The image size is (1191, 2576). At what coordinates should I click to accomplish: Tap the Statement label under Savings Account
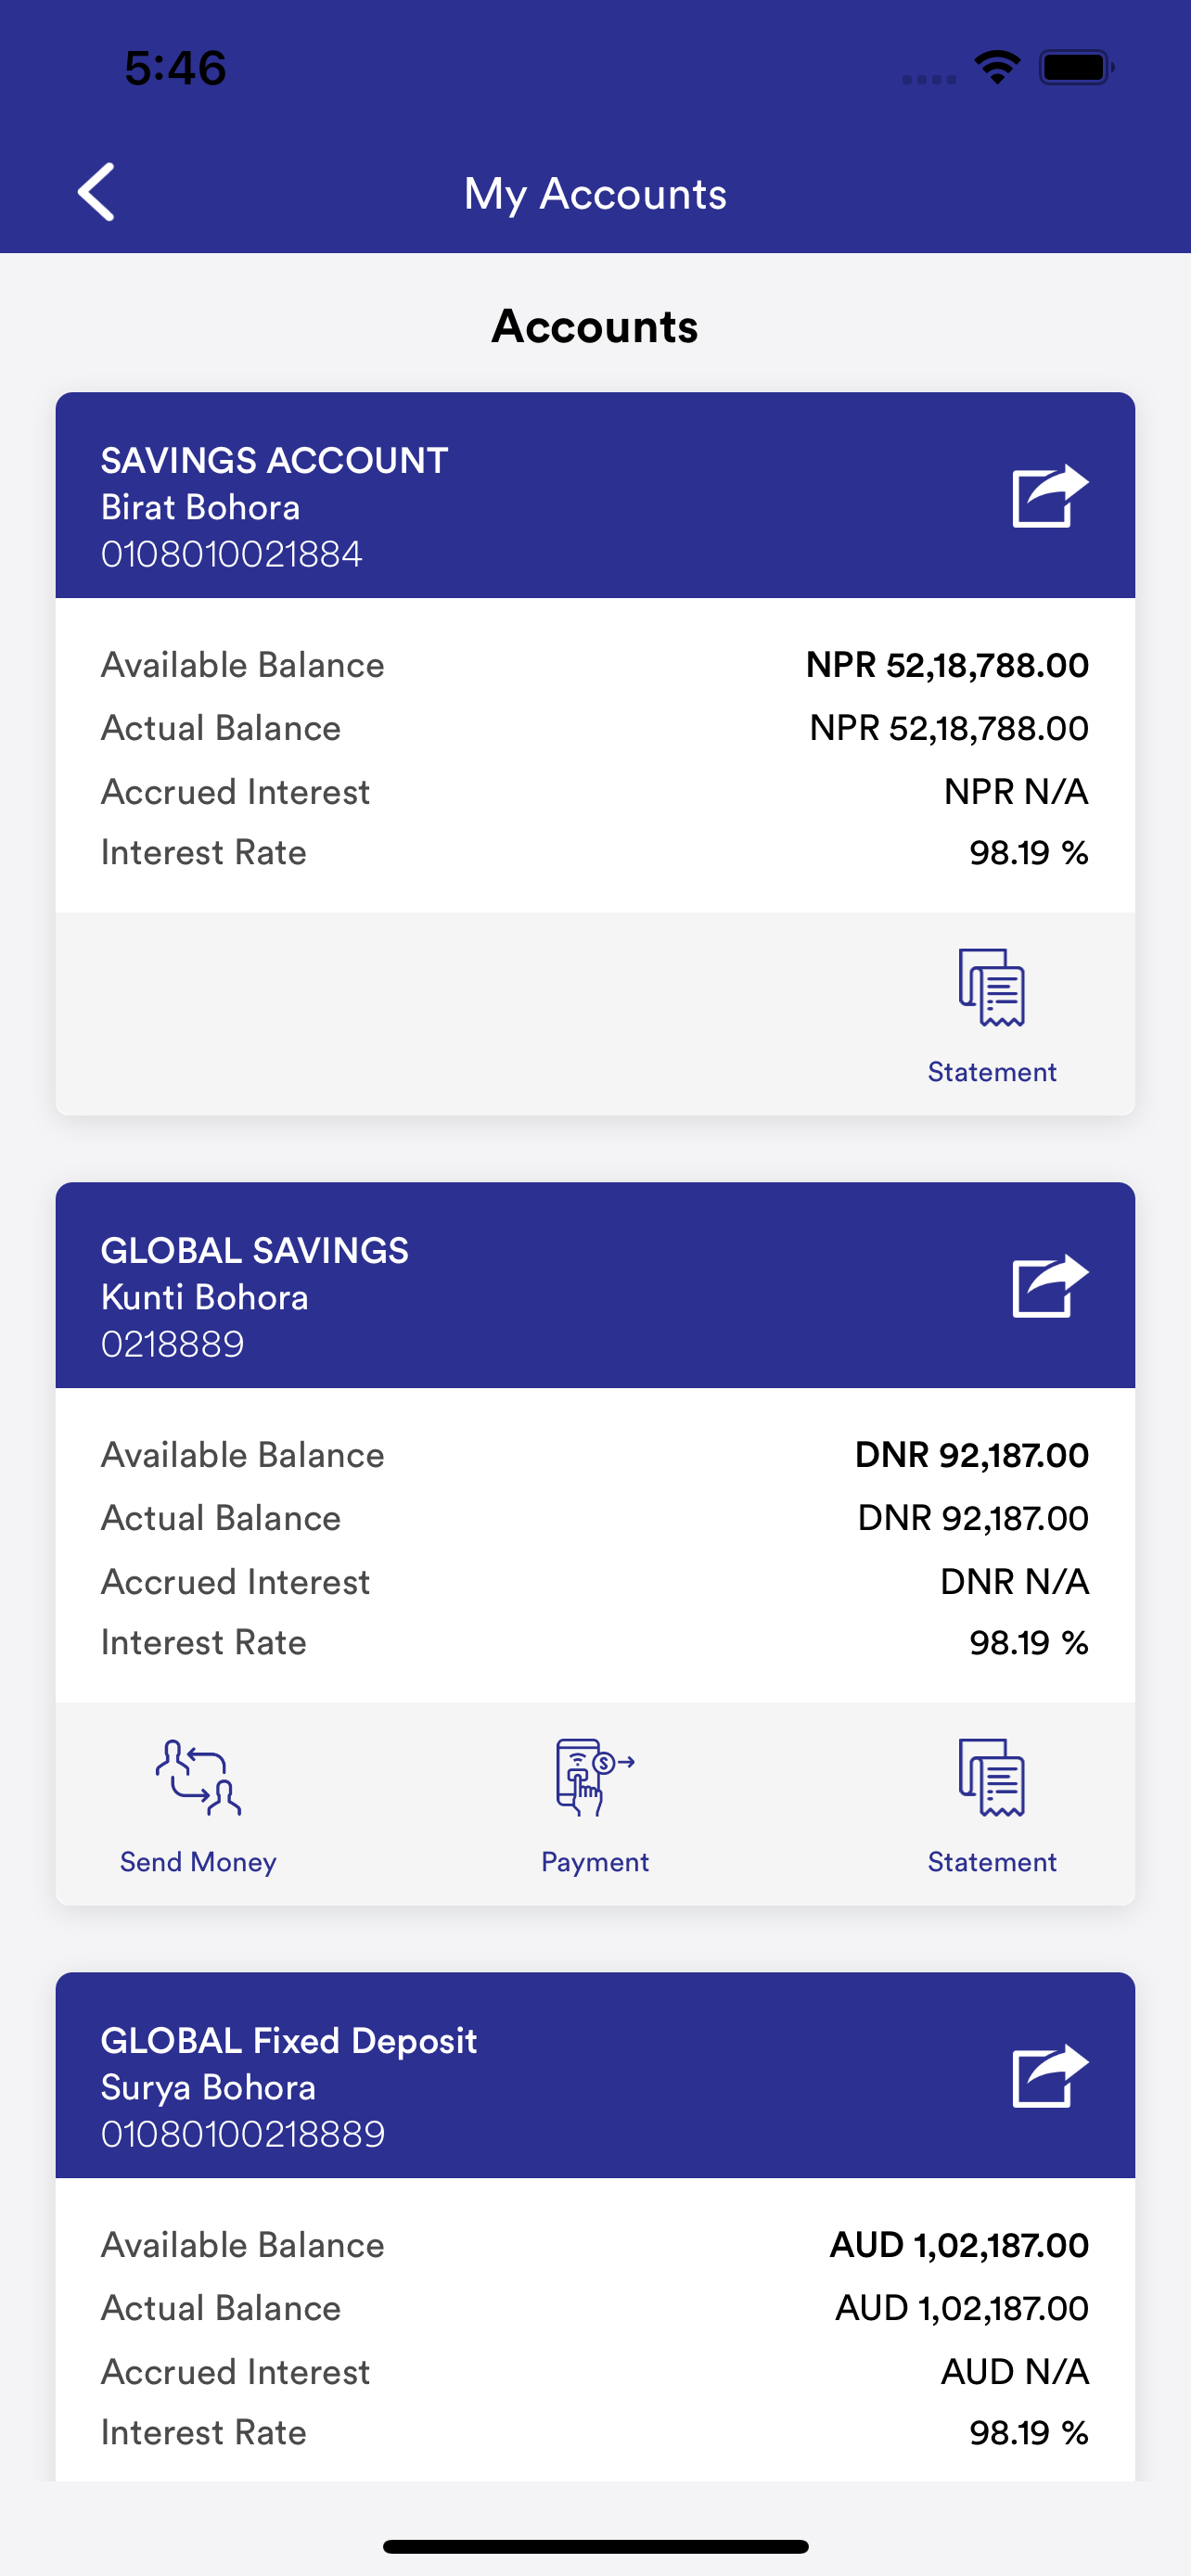pyautogui.click(x=992, y=1072)
